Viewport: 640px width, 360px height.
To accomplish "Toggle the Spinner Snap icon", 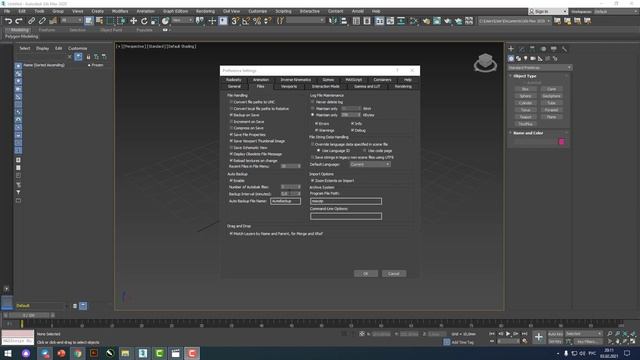I will [268, 21].
